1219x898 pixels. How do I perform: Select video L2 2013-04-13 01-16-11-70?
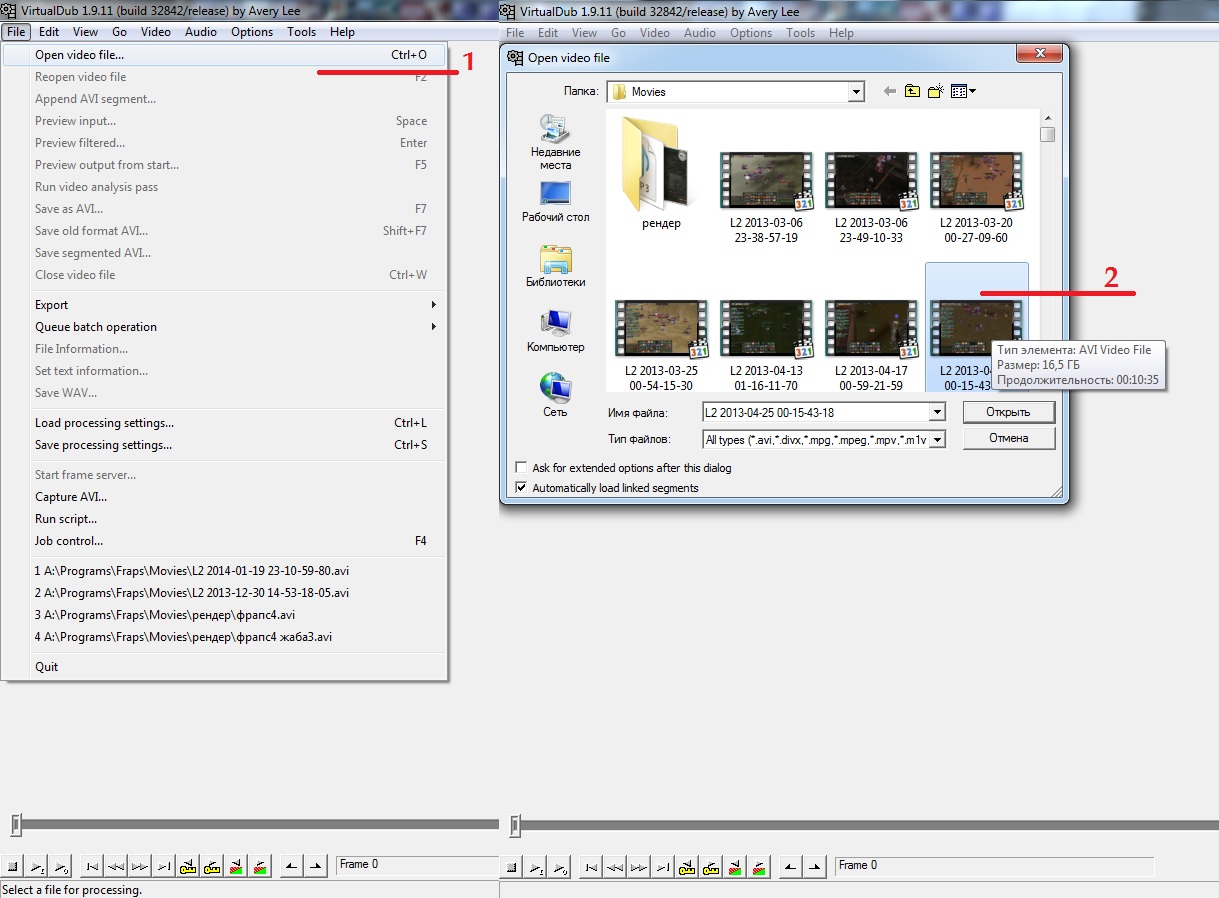click(x=766, y=345)
